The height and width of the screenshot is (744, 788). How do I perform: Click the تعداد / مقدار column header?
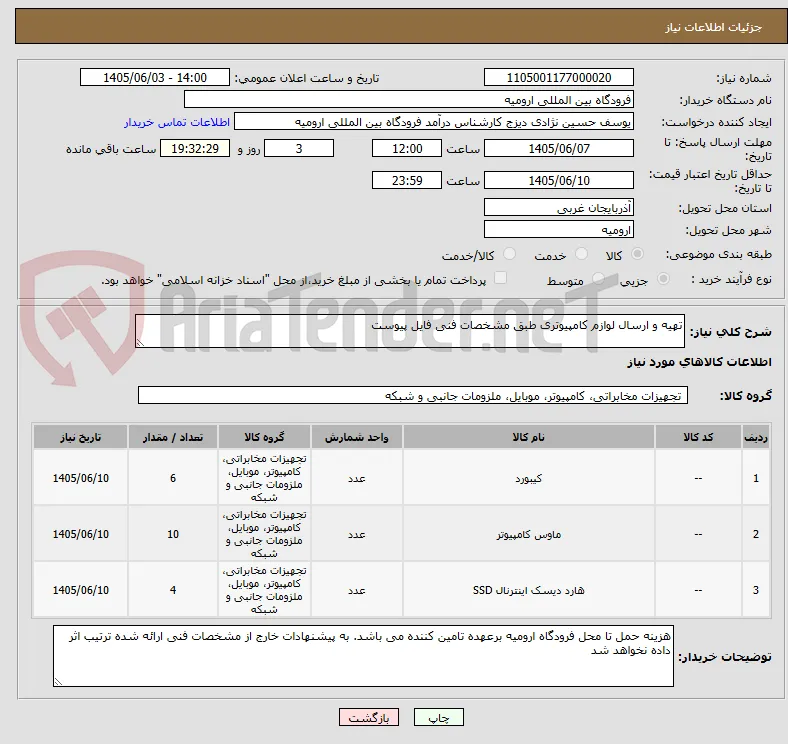click(x=173, y=437)
